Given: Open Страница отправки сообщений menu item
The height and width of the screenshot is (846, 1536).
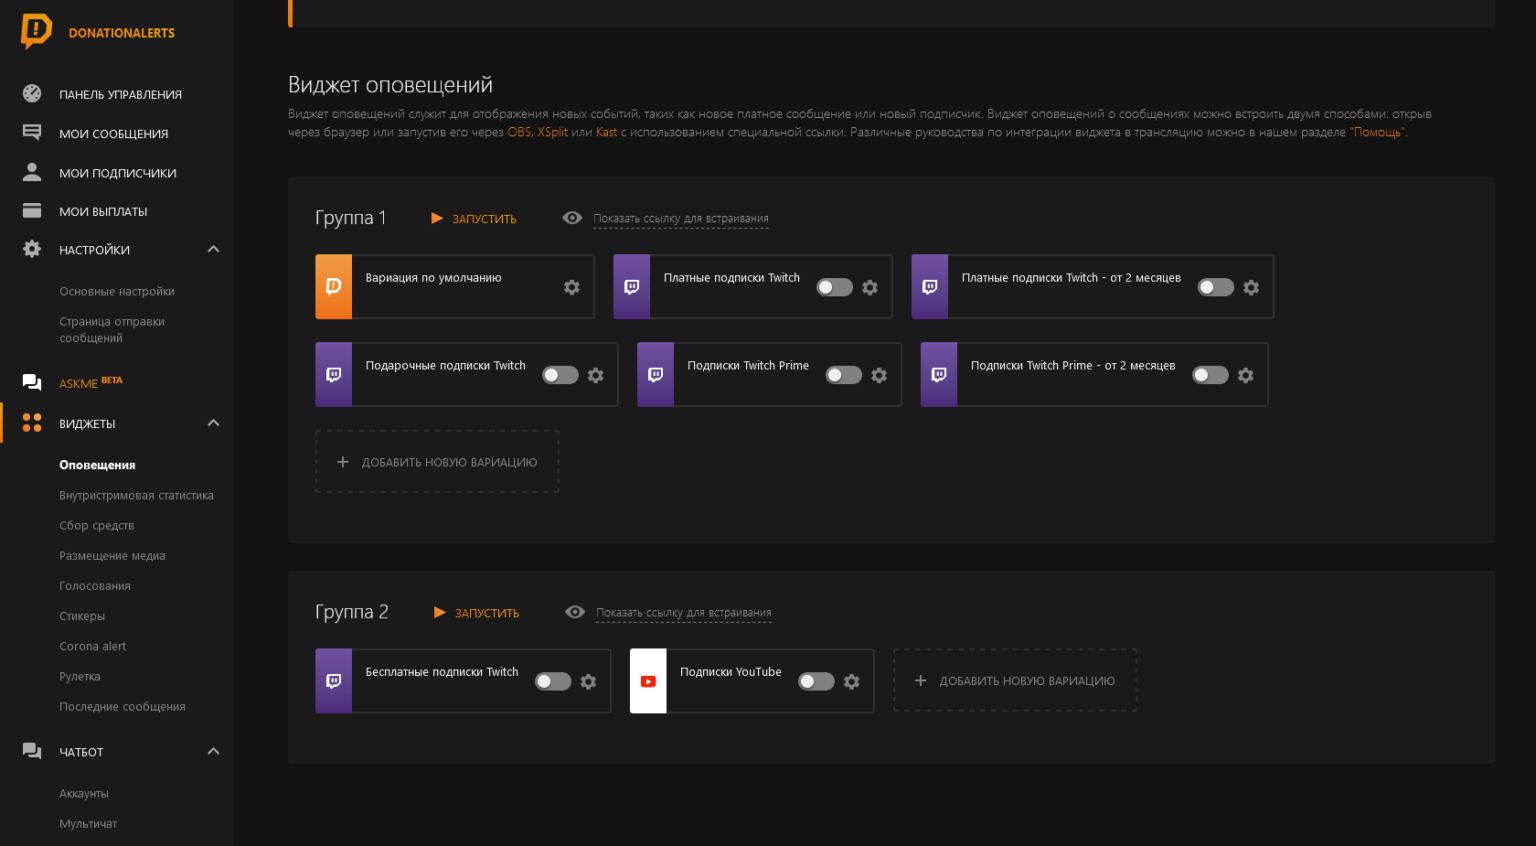Looking at the screenshot, I should pos(112,330).
